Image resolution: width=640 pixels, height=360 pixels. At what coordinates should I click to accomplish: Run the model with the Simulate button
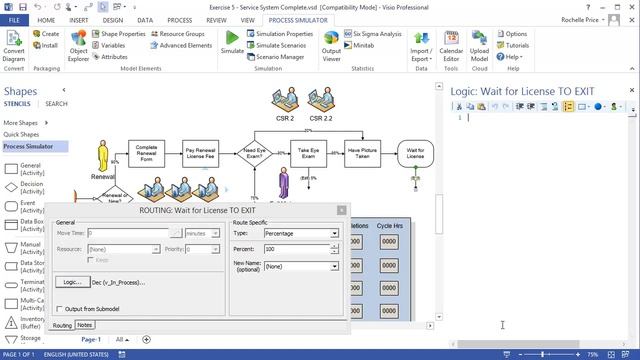232,42
